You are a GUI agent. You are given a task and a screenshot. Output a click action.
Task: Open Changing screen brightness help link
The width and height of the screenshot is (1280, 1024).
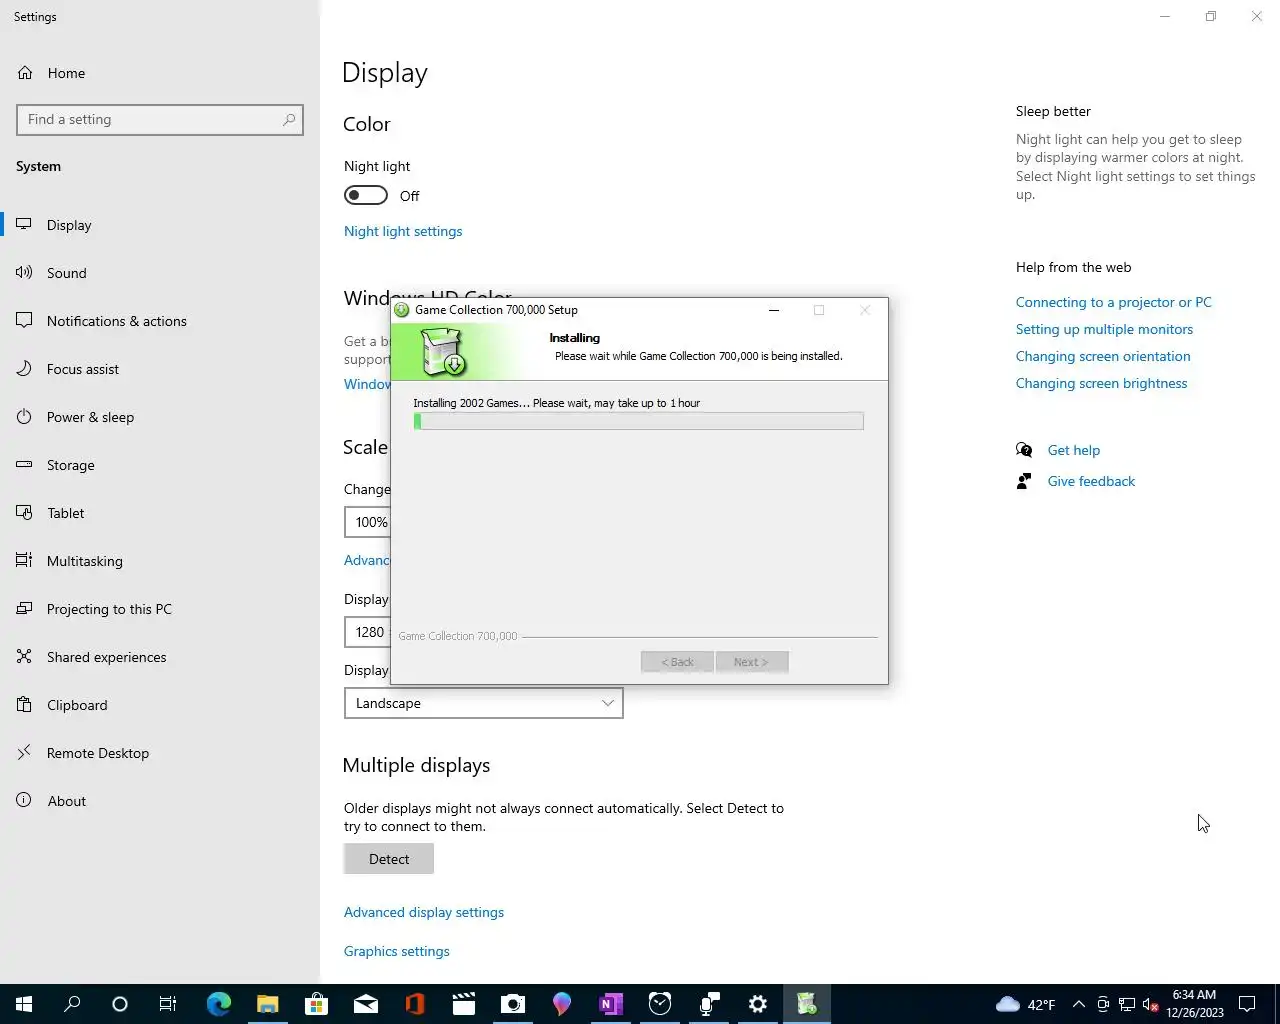click(x=1102, y=383)
